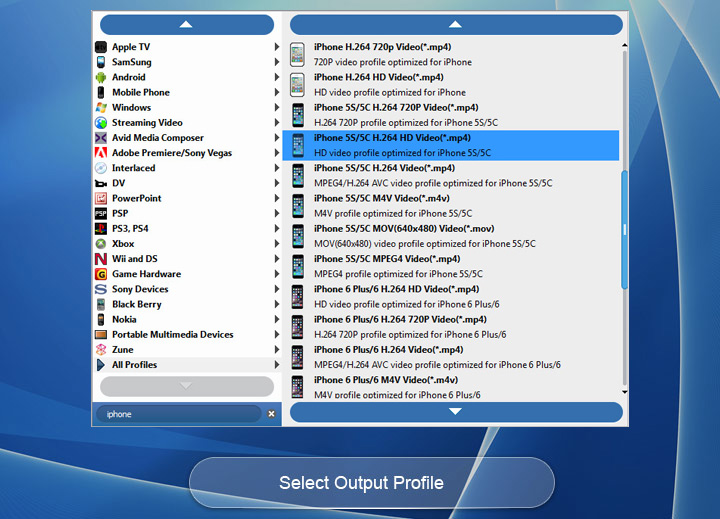Click the Select Output Profile button
This screenshot has height=519, width=720.
coord(371,483)
